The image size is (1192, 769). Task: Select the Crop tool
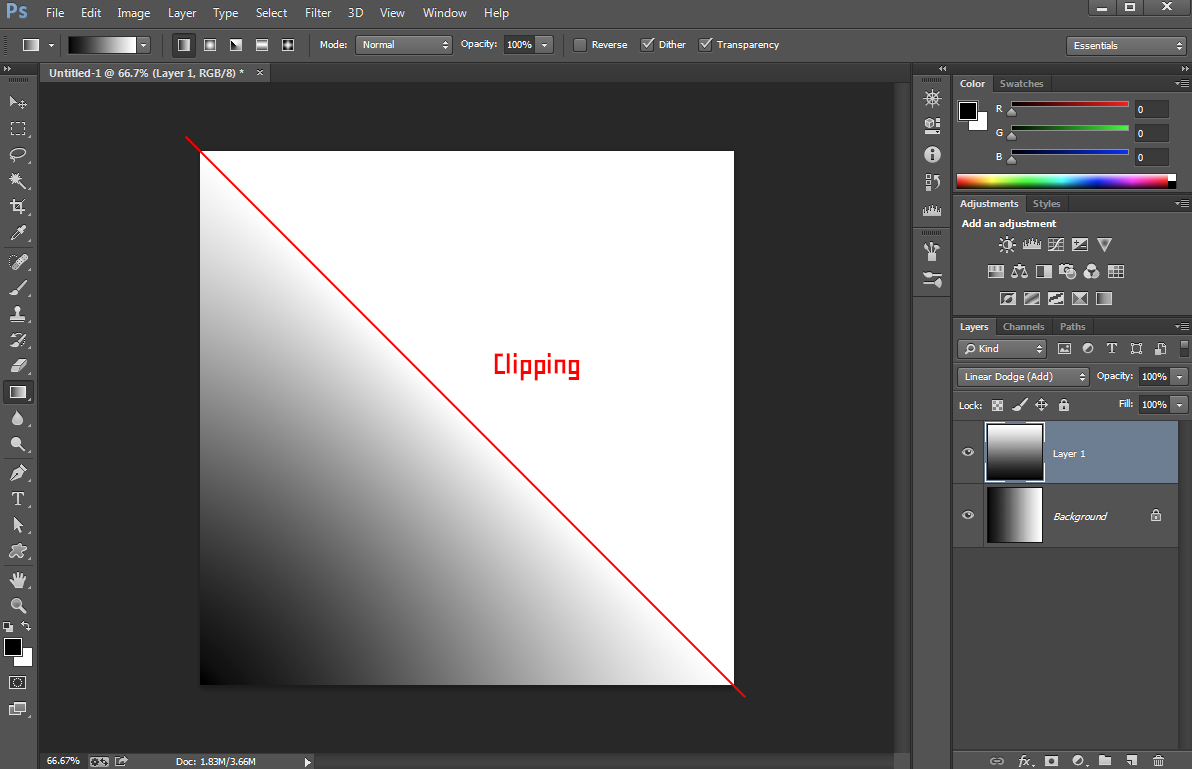click(x=16, y=206)
